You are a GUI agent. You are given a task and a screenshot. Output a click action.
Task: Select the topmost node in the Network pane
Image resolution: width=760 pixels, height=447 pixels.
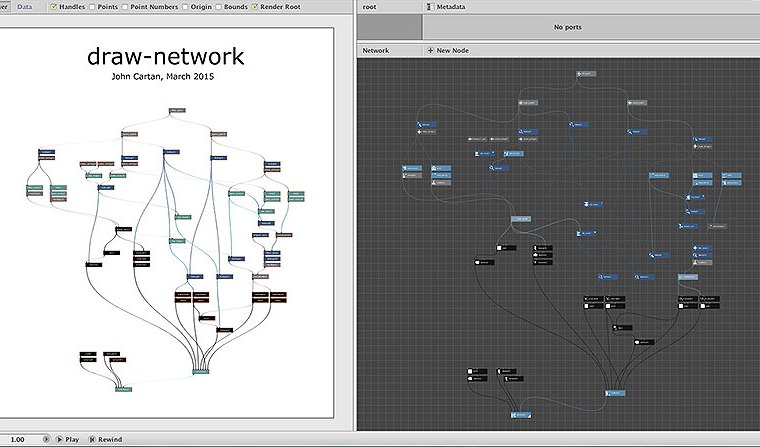tap(586, 75)
